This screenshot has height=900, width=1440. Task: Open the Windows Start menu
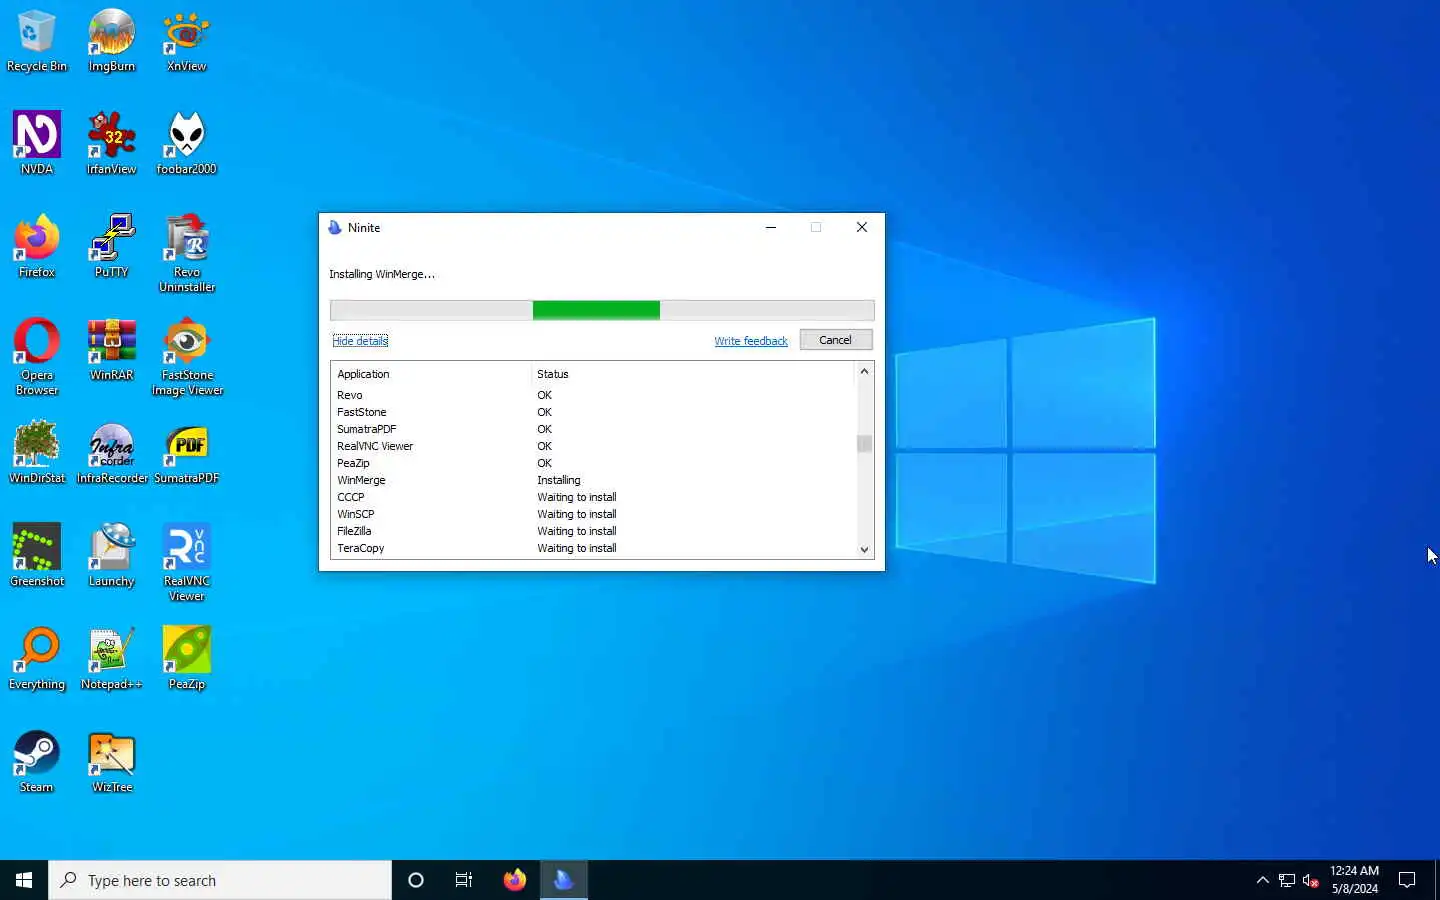(24, 880)
